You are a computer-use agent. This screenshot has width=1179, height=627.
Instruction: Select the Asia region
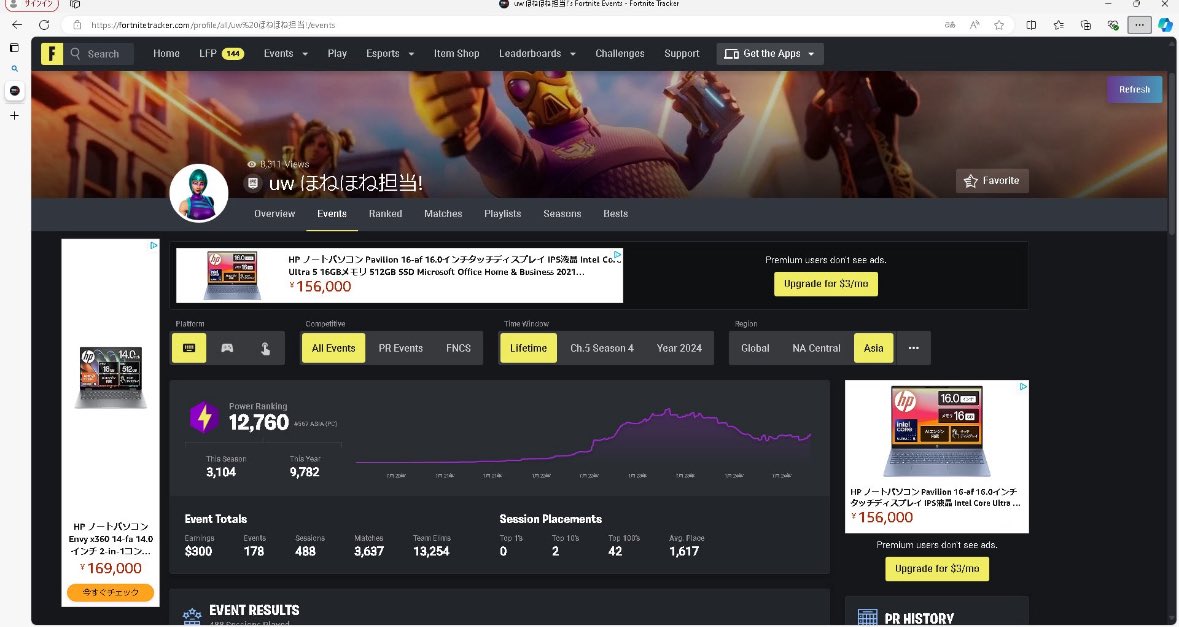tap(873, 348)
